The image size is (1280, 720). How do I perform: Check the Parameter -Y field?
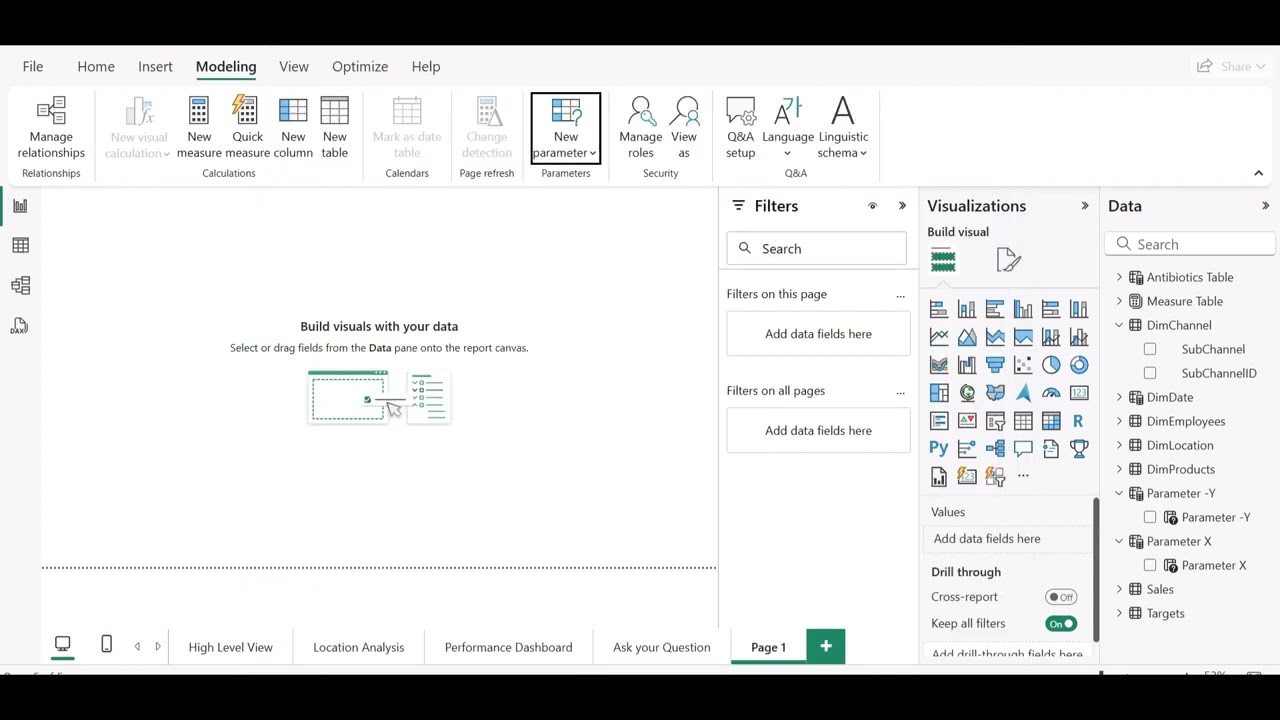click(1150, 517)
